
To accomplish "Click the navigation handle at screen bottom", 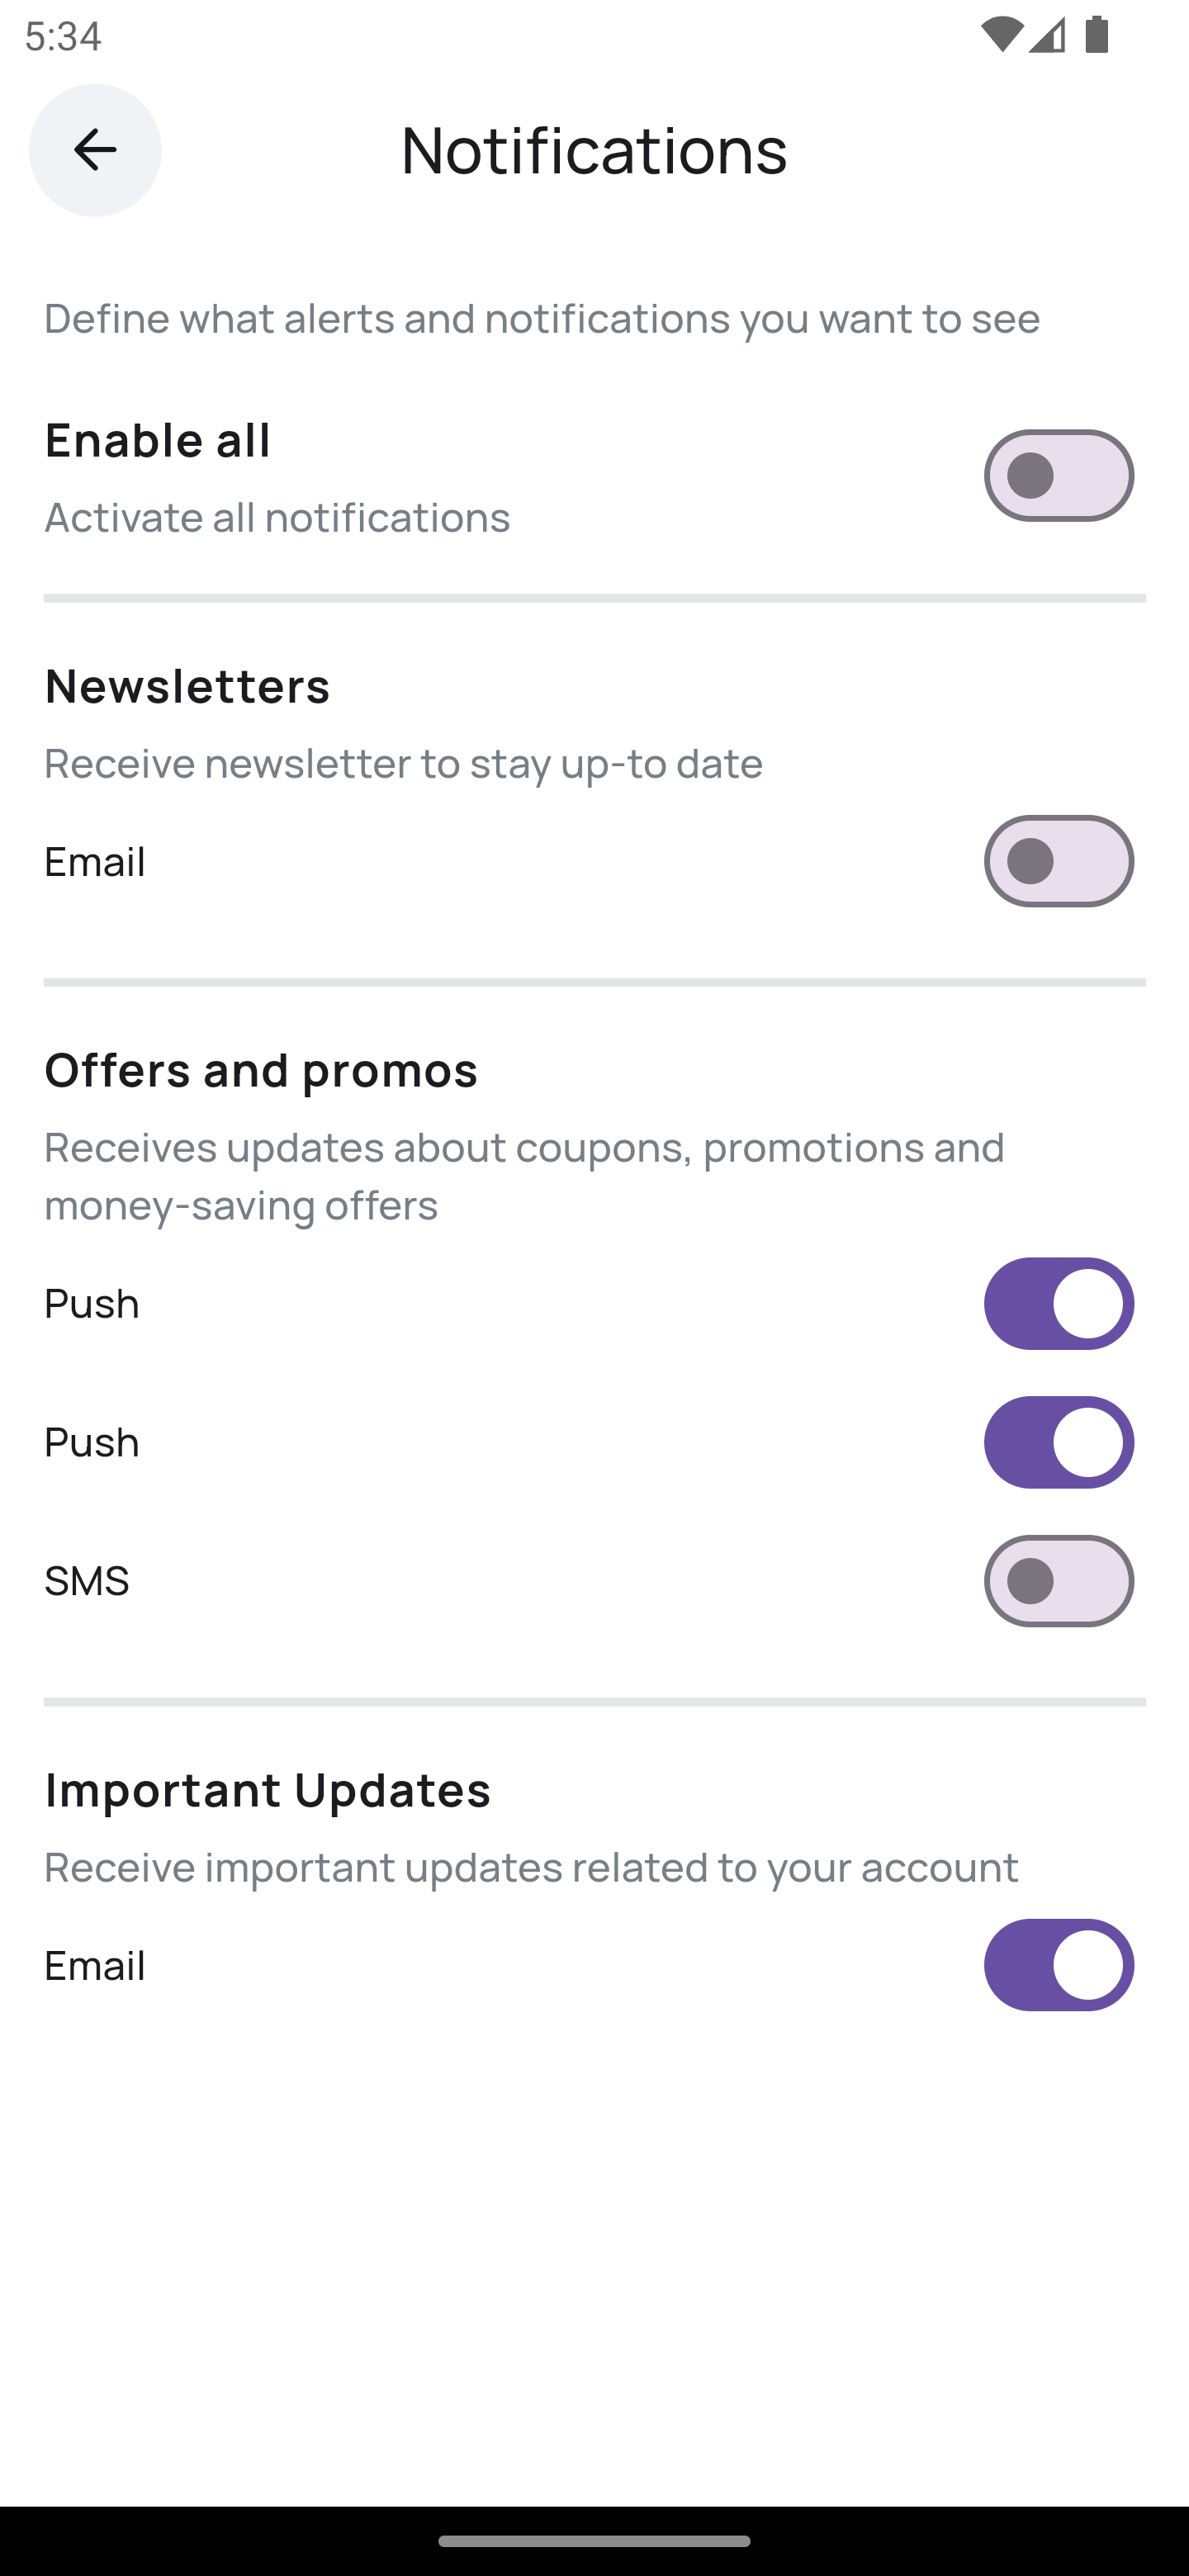I will pyautogui.click(x=594, y=2541).
